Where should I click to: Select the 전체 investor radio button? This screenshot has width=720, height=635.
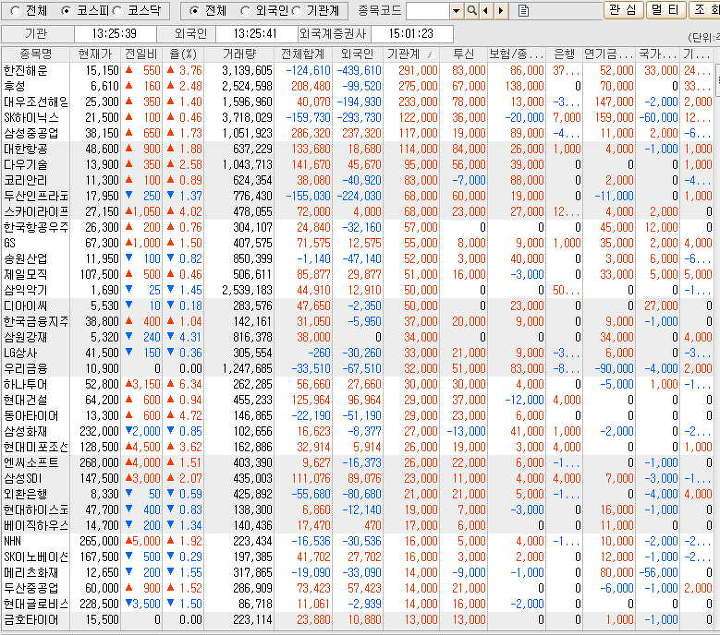click(194, 11)
